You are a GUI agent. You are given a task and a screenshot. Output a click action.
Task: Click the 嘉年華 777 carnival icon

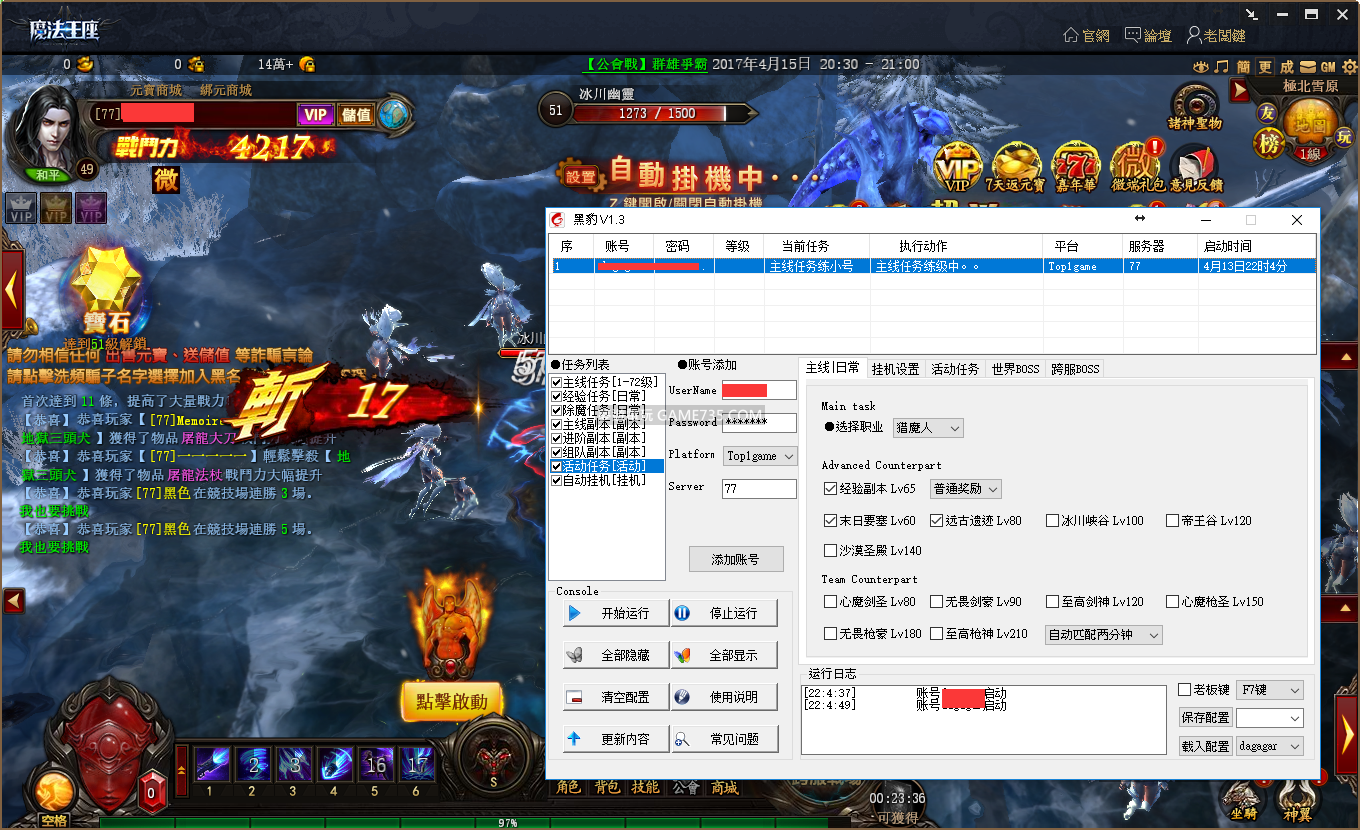coord(1075,164)
